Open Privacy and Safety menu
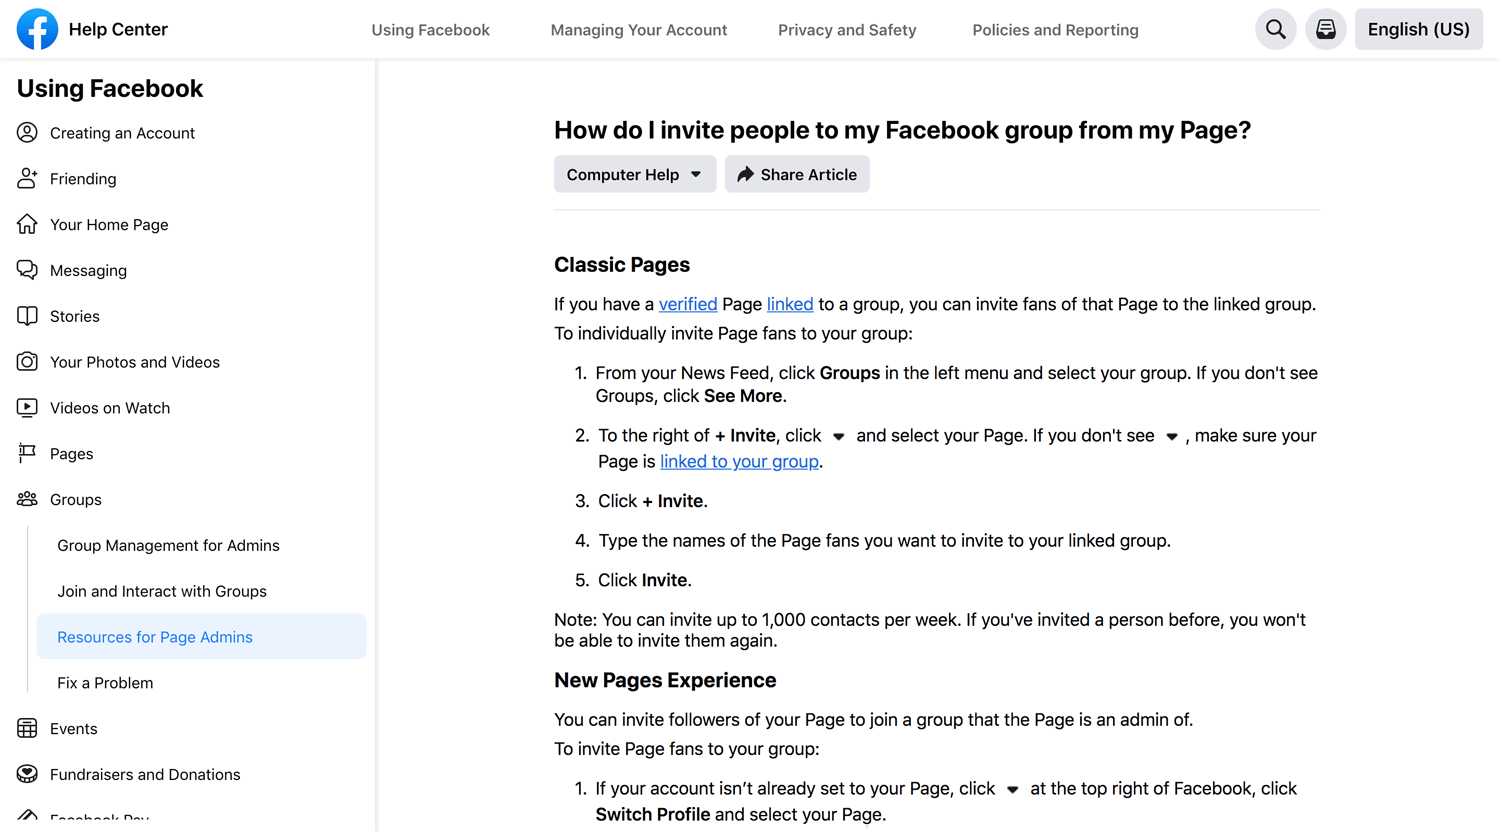The image size is (1500, 832). click(847, 30)
